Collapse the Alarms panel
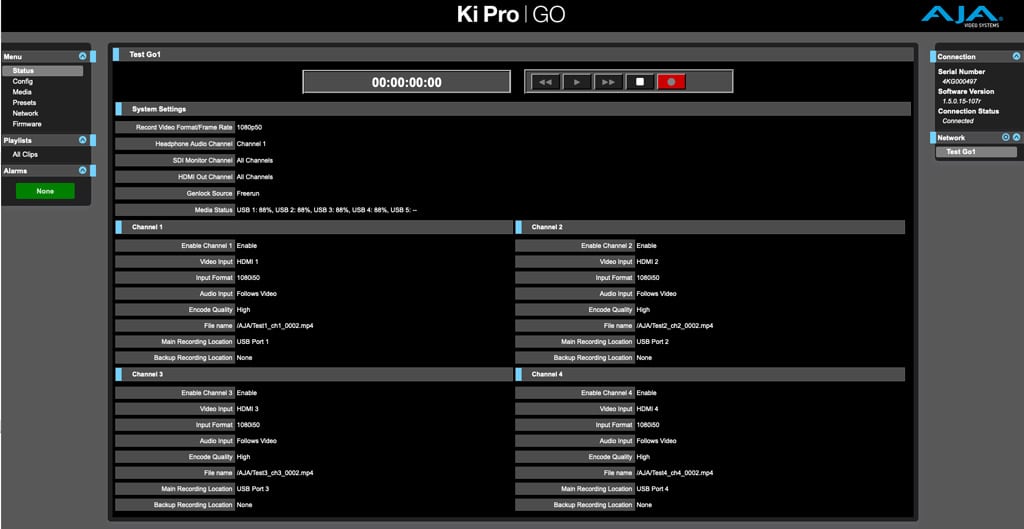Image resolution: width=1024 pixels, height=529 pixels. tap(82, 171)
